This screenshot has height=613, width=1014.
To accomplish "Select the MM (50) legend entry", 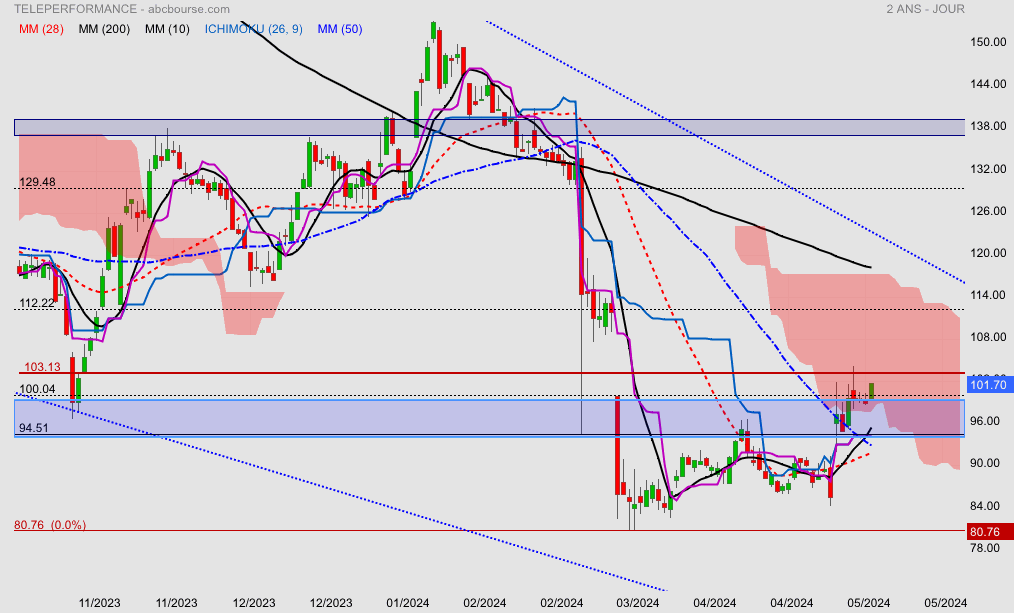I will [340, 29].
